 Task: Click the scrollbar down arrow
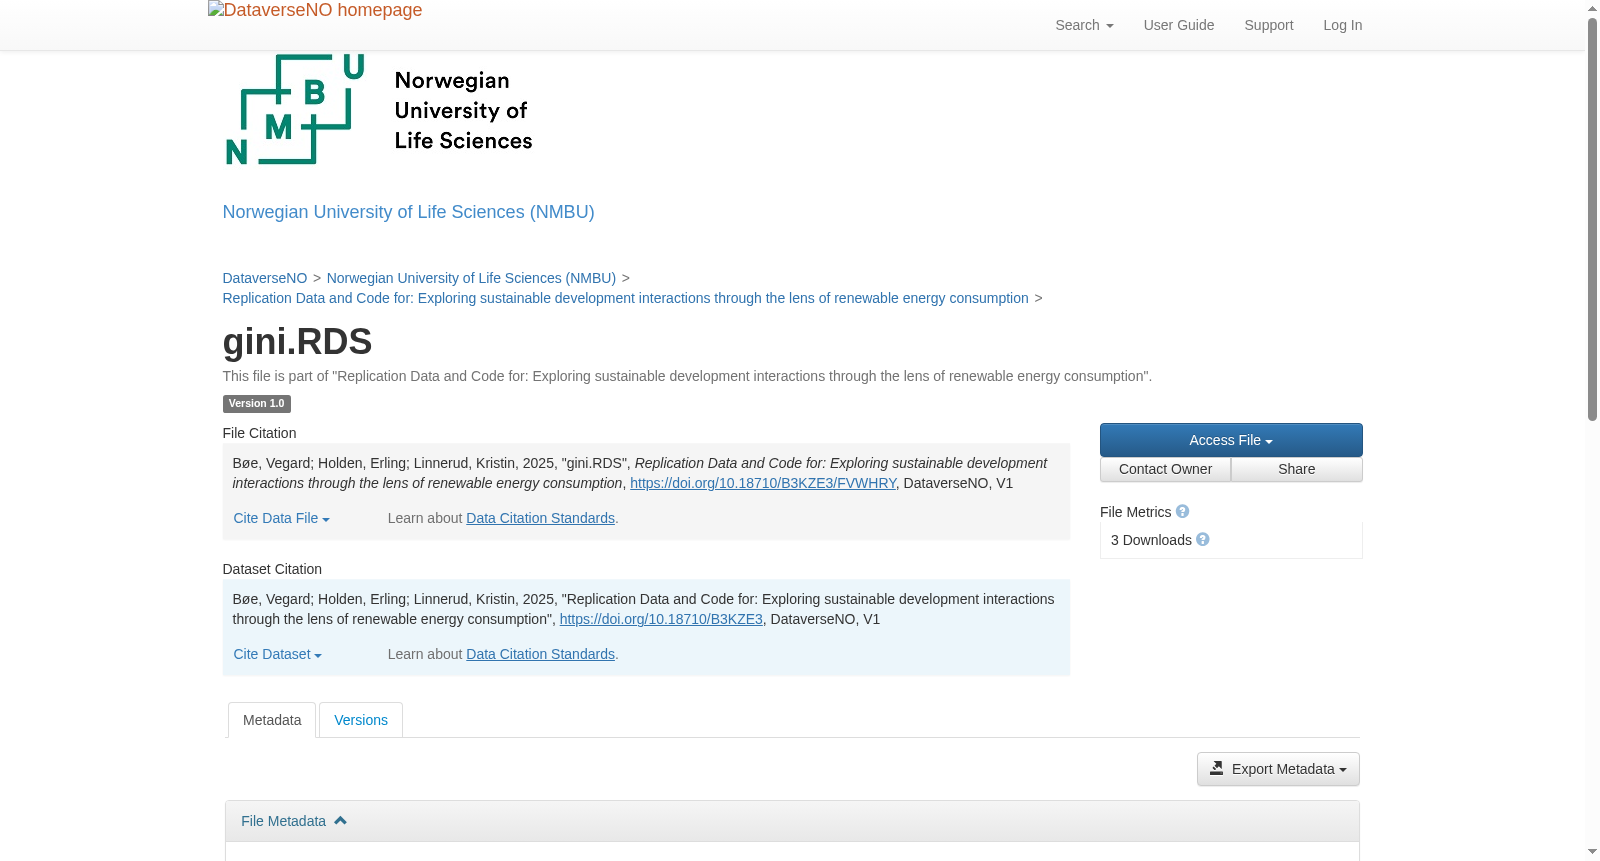point(1592,852)
